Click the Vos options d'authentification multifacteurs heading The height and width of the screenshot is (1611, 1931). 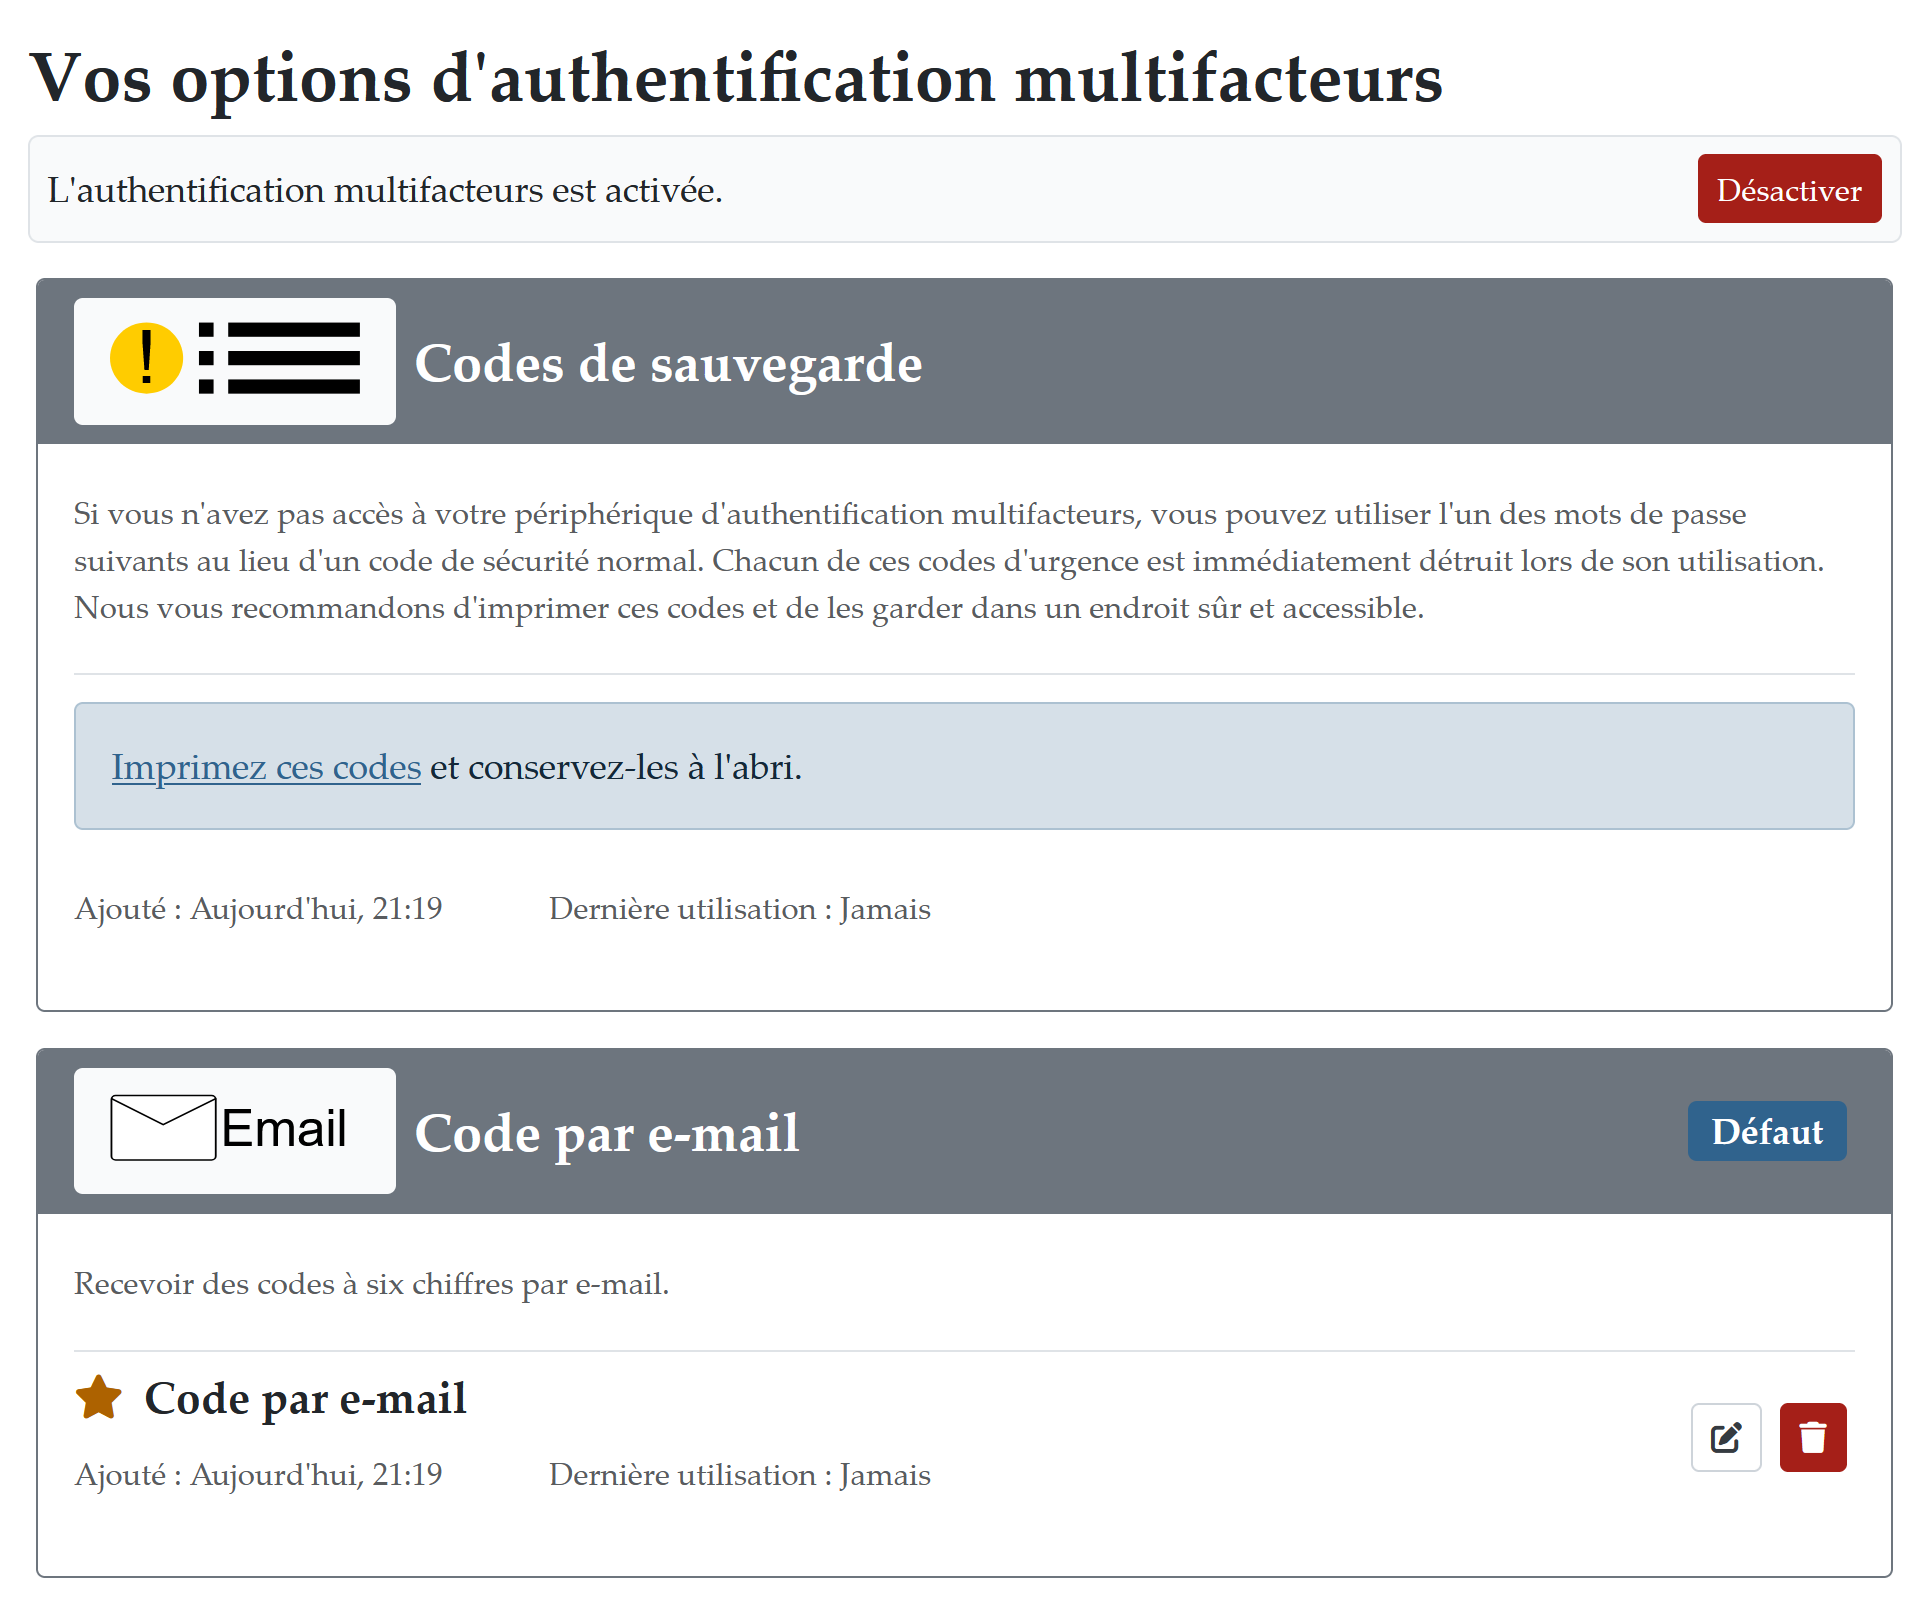736,78
